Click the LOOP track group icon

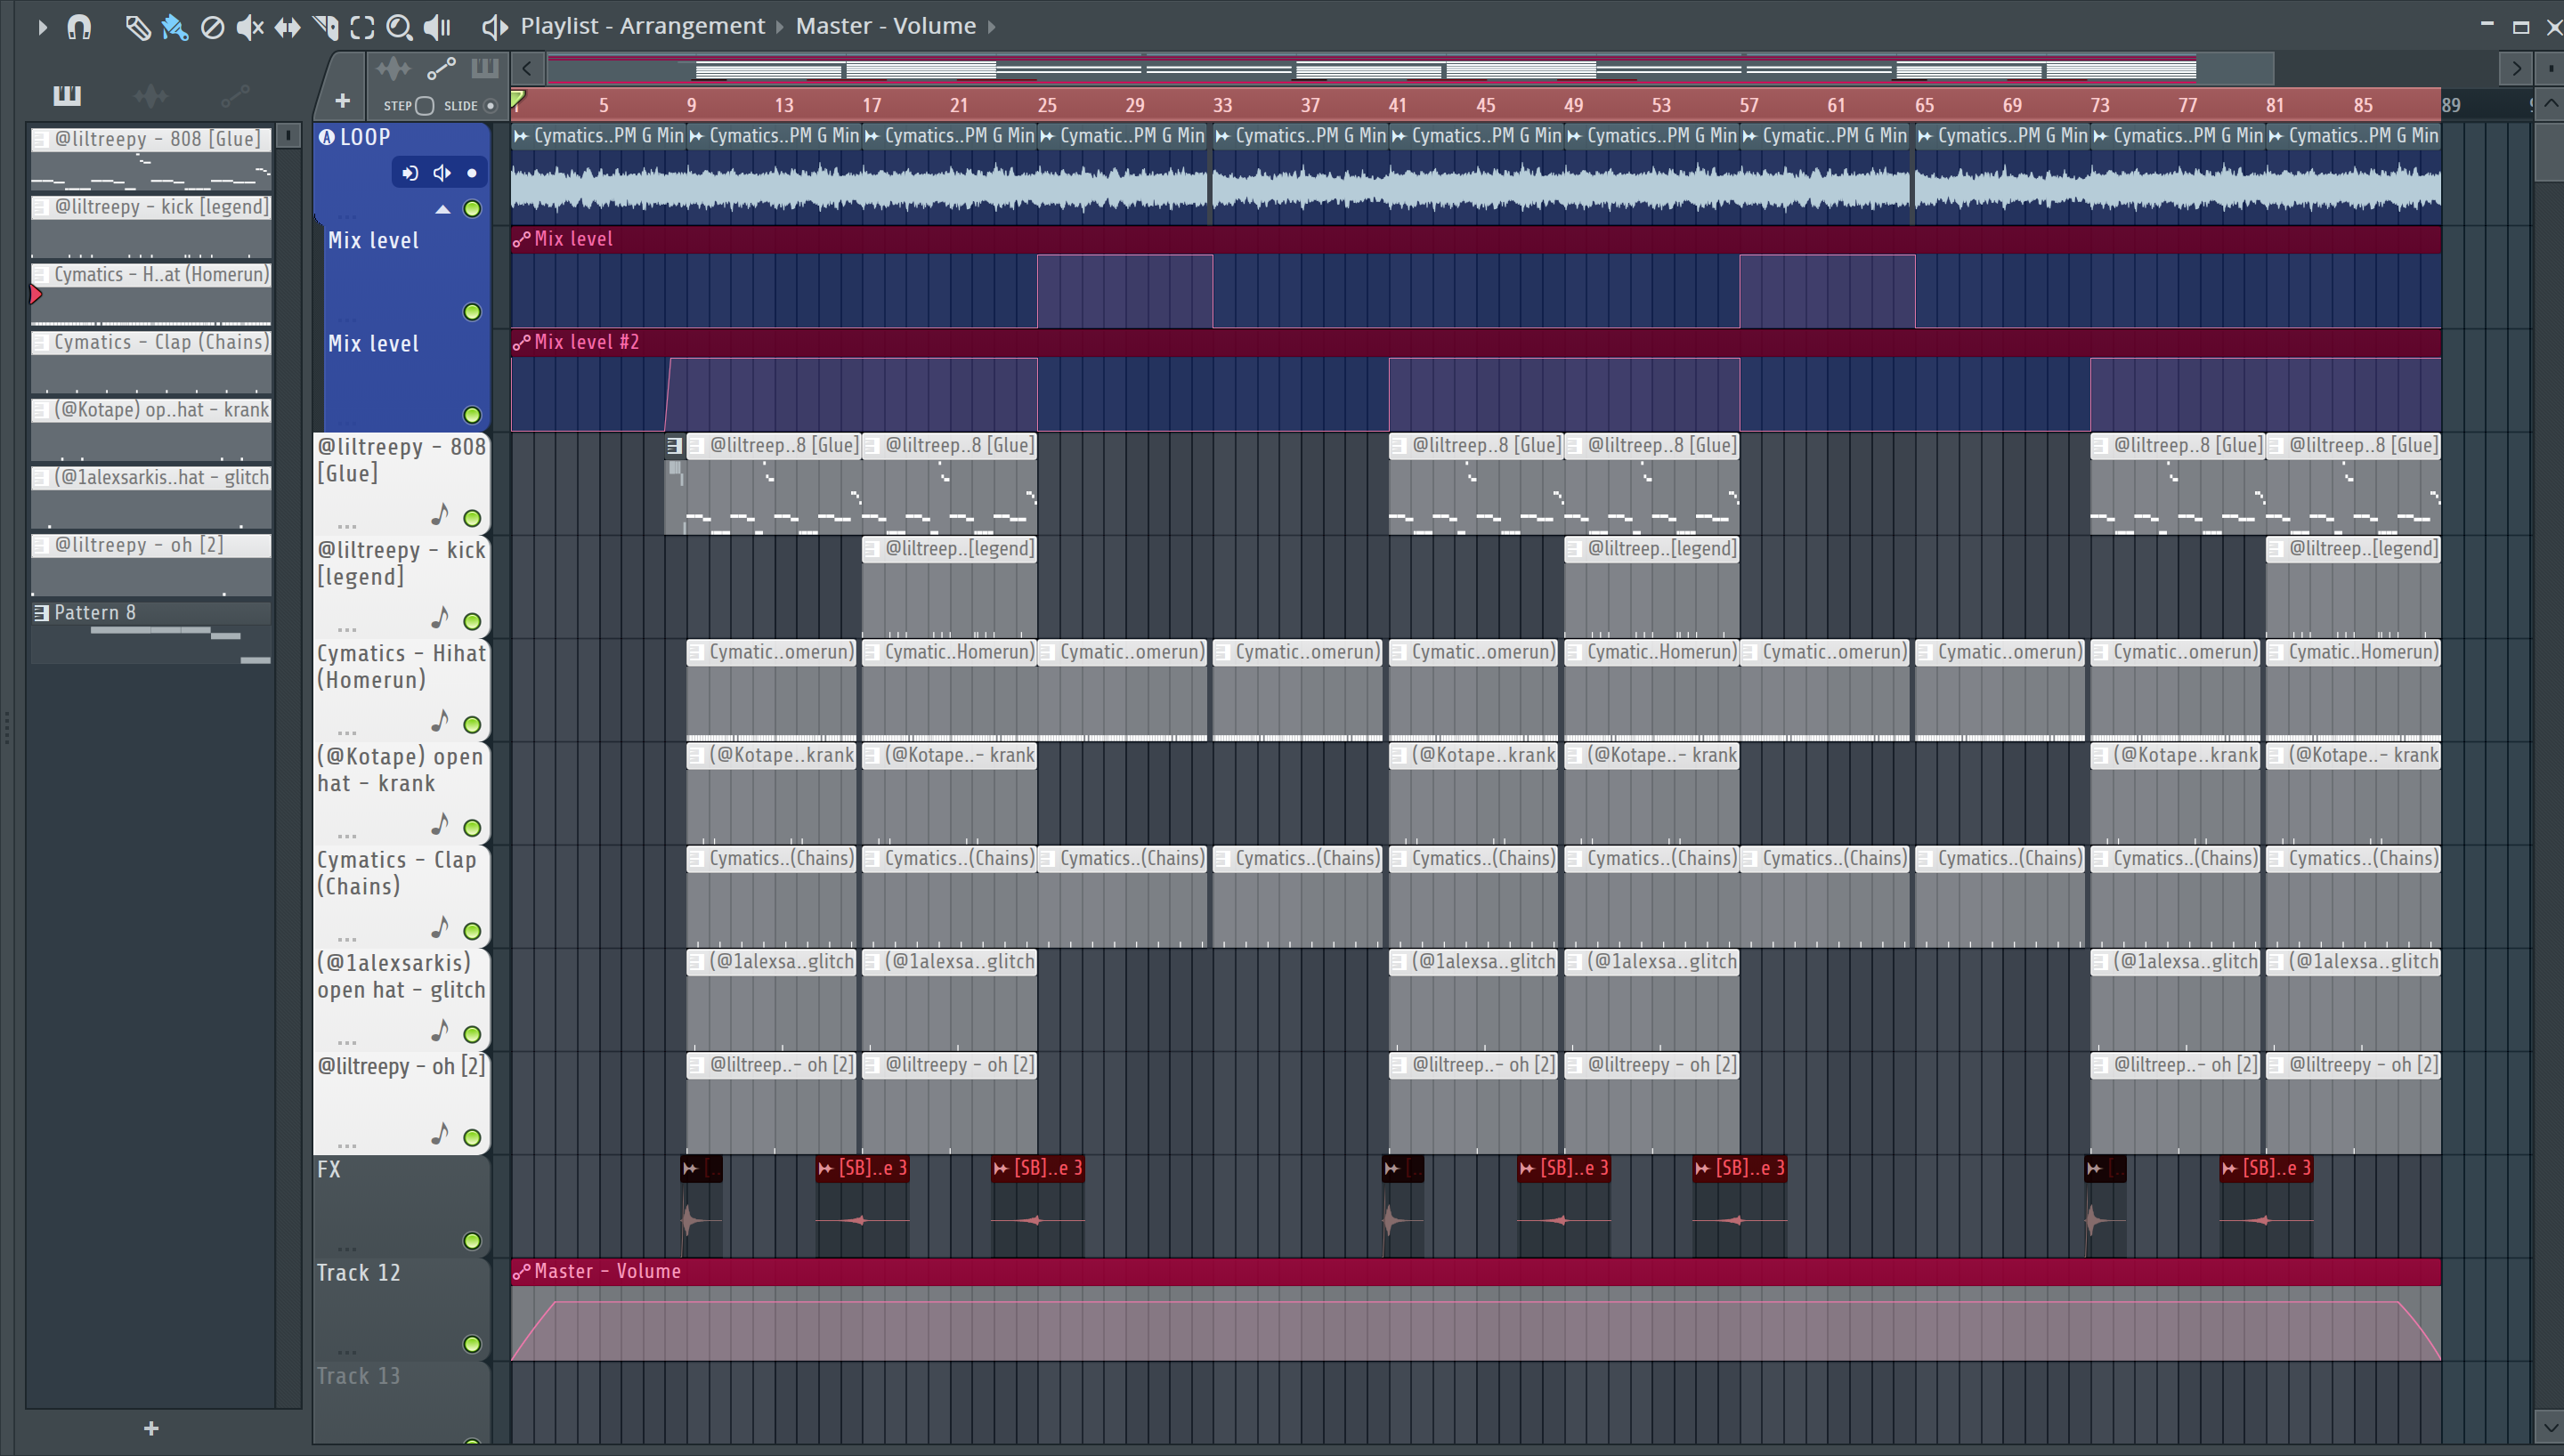(x=326, y=137)
